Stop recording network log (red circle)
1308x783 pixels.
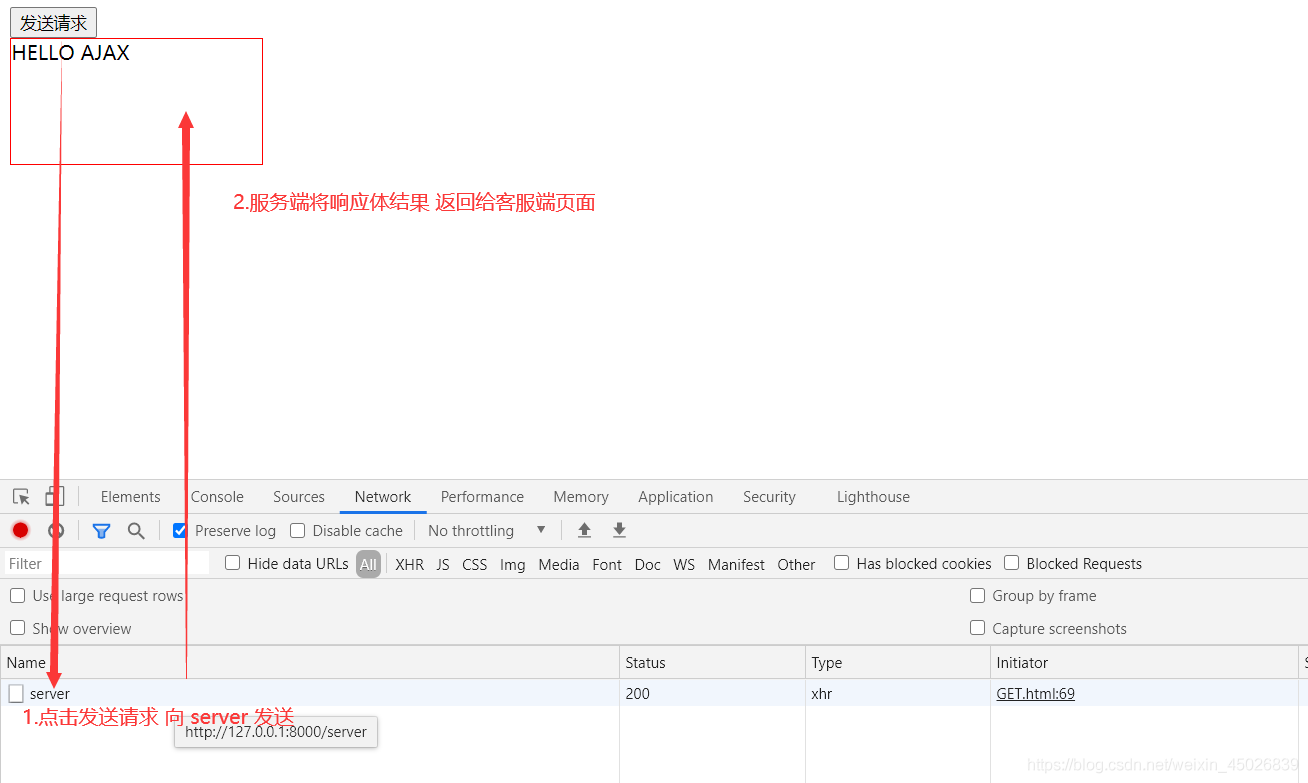(20, 530)
